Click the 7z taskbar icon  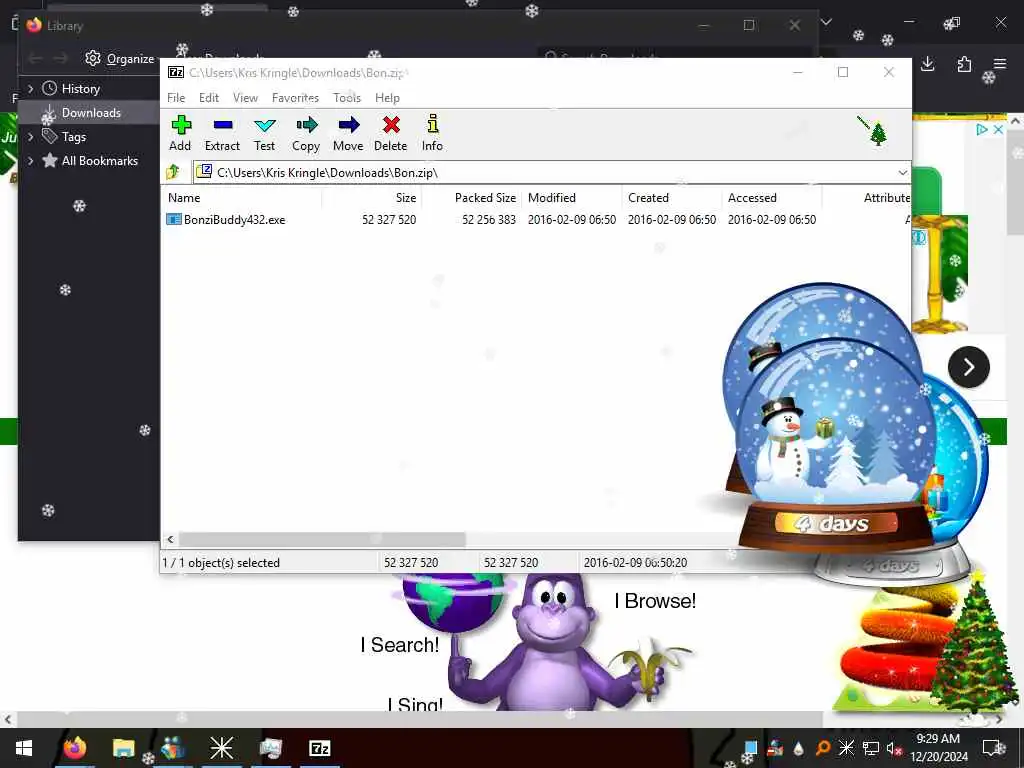(x=319, y=748)
